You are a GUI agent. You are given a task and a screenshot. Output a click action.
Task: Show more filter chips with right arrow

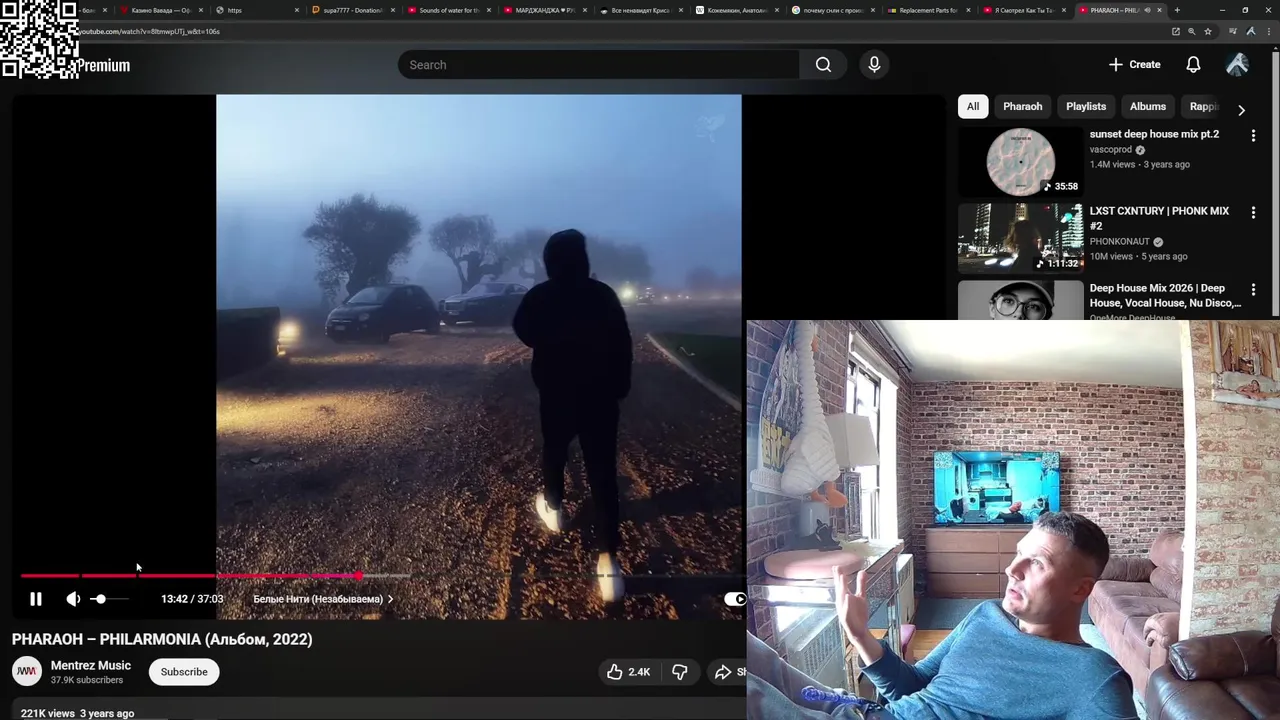pyautogui.click(x=1241, y=110)
